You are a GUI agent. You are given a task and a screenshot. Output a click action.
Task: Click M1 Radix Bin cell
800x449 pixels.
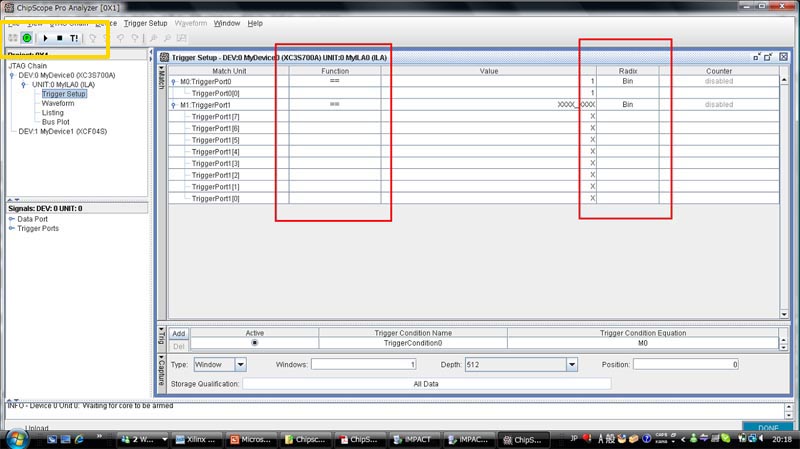tap(628, 105)
